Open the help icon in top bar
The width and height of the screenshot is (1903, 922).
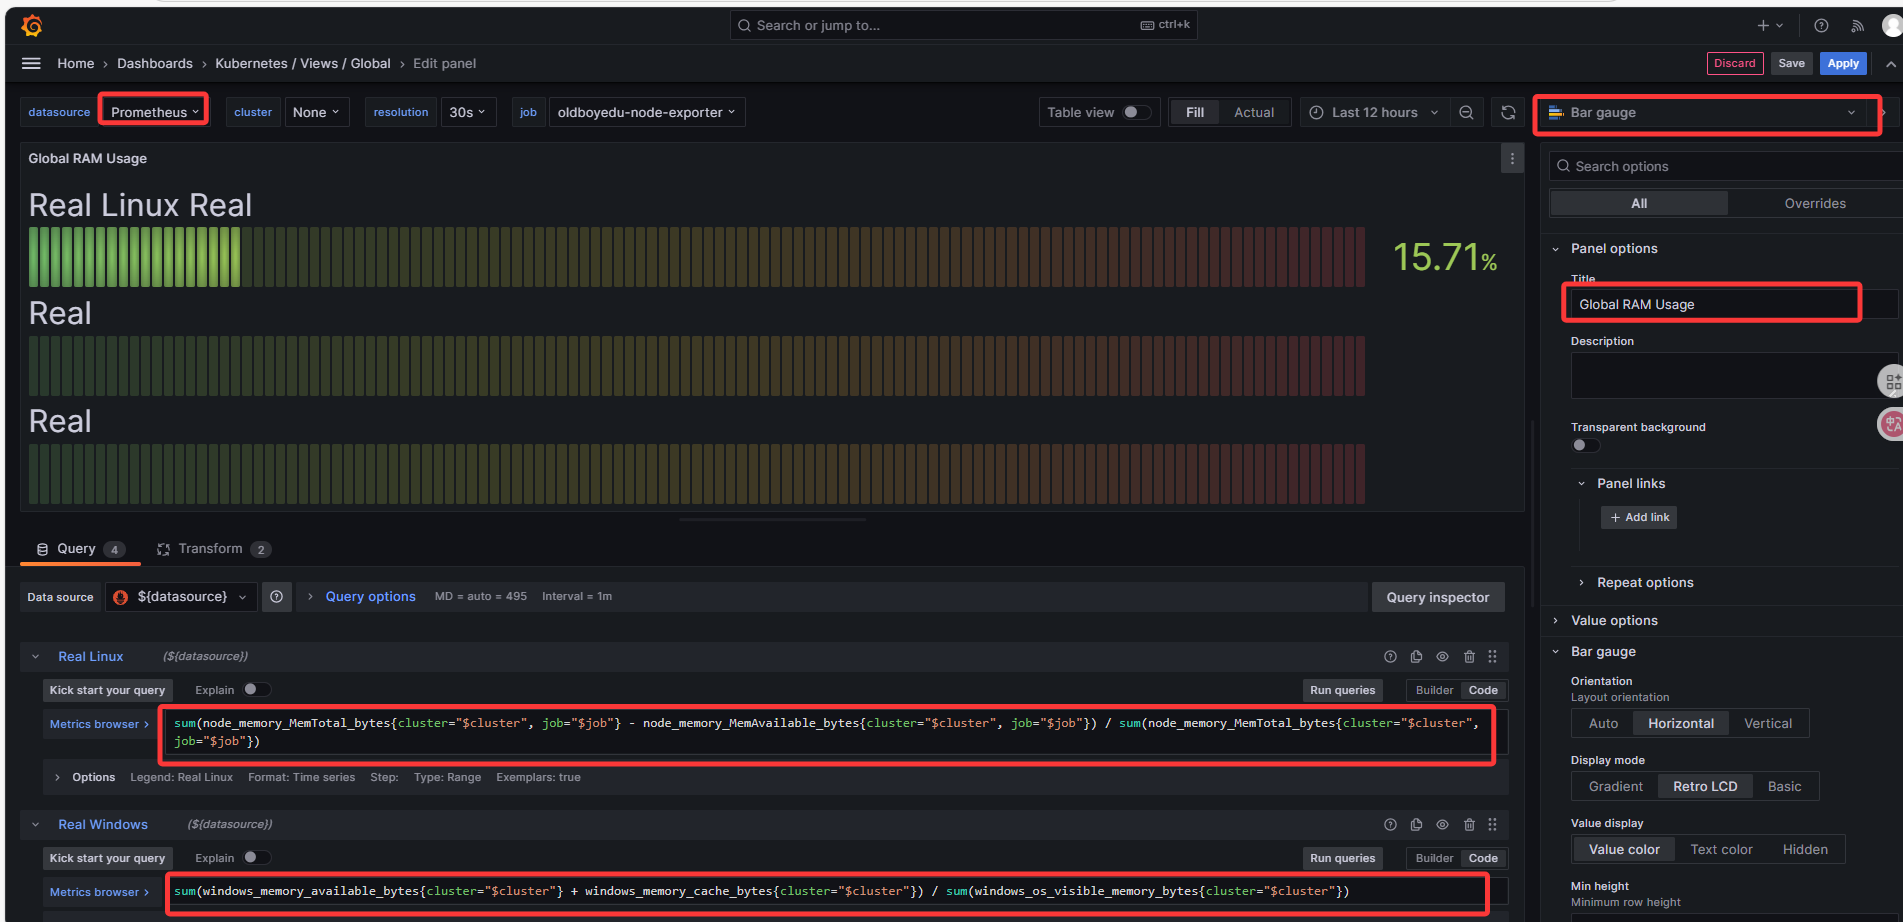1821,25
